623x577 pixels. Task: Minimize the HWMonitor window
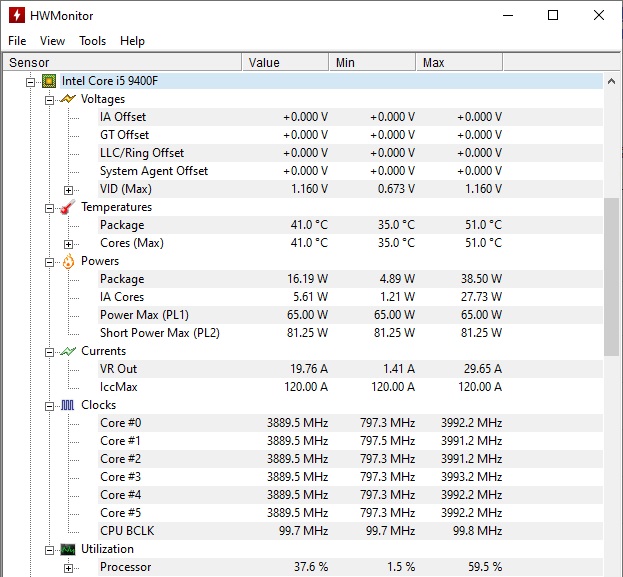pos(508,15)
